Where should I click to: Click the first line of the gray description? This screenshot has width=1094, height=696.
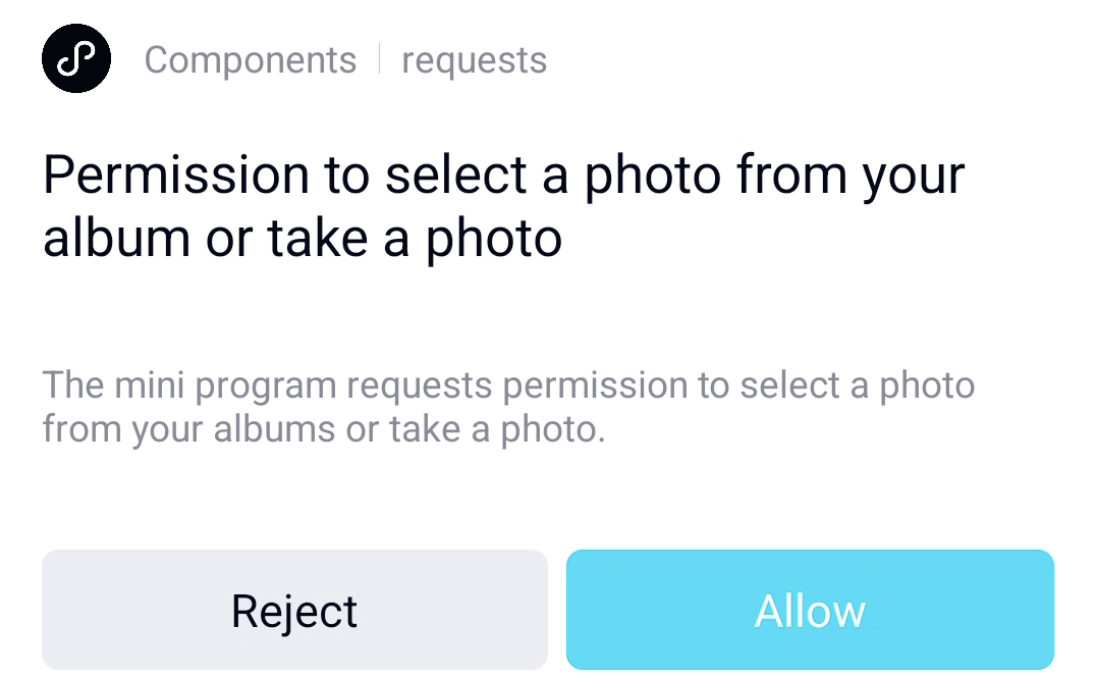[508, 385]
